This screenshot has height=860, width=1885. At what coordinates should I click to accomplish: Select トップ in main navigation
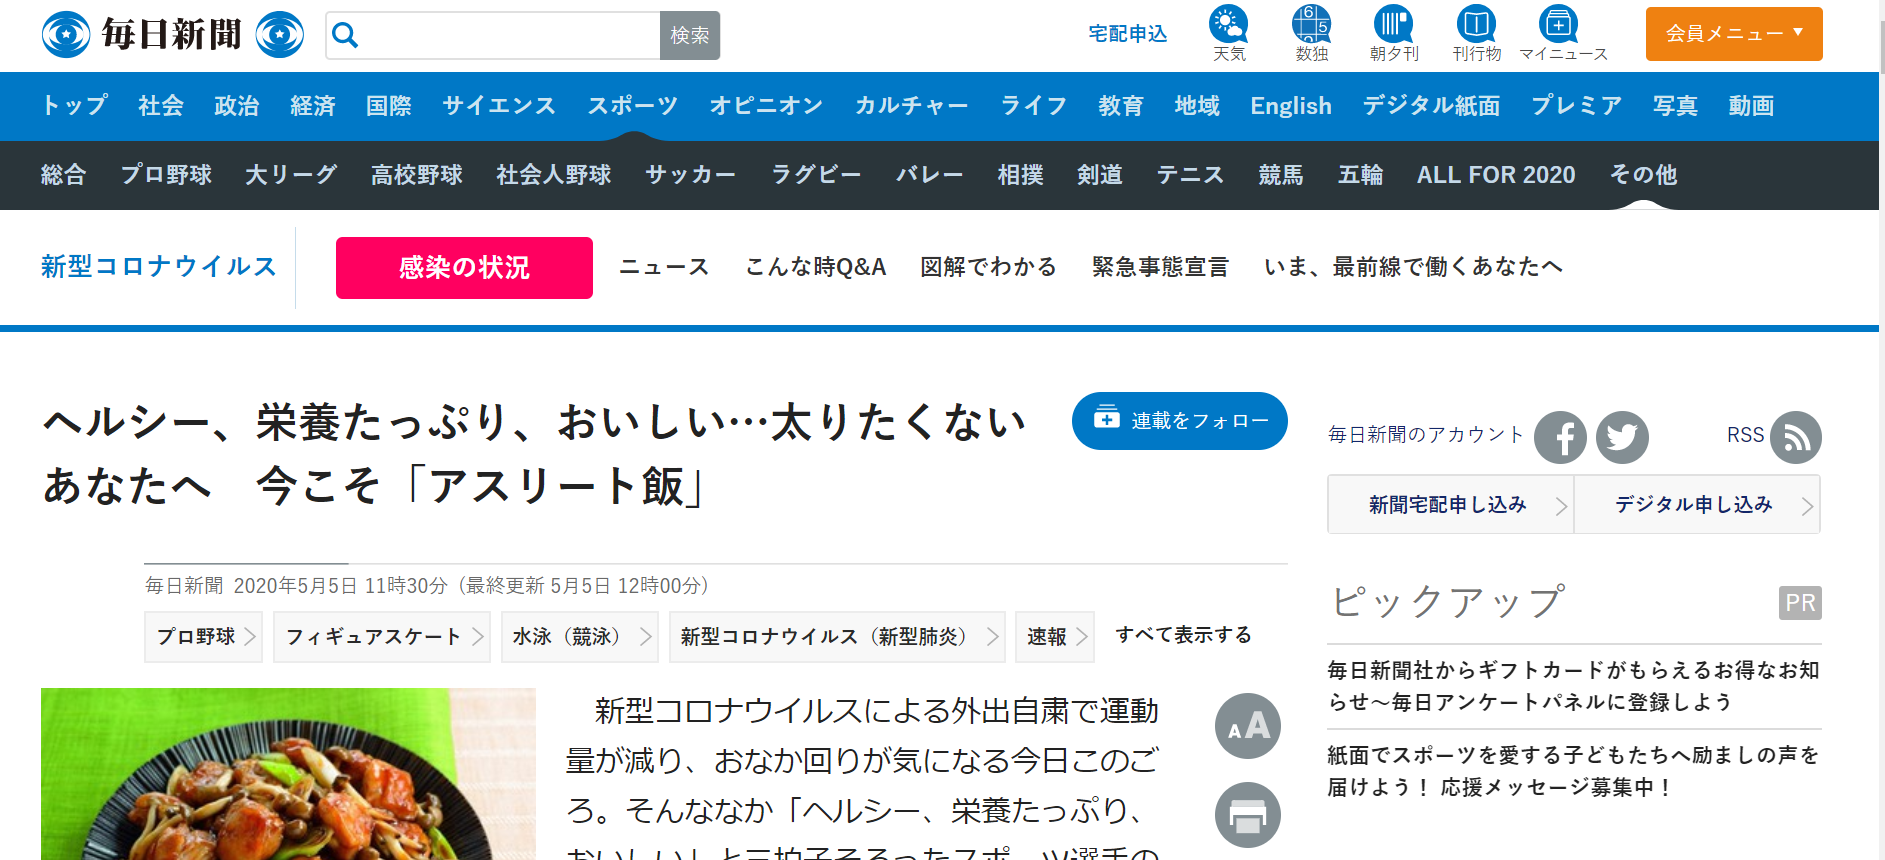tap(75, 106)
